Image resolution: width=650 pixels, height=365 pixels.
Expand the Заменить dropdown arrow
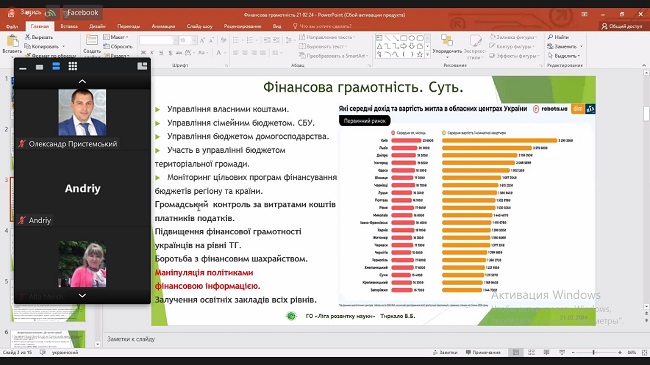pyautogui.click(x=581, y=46)
